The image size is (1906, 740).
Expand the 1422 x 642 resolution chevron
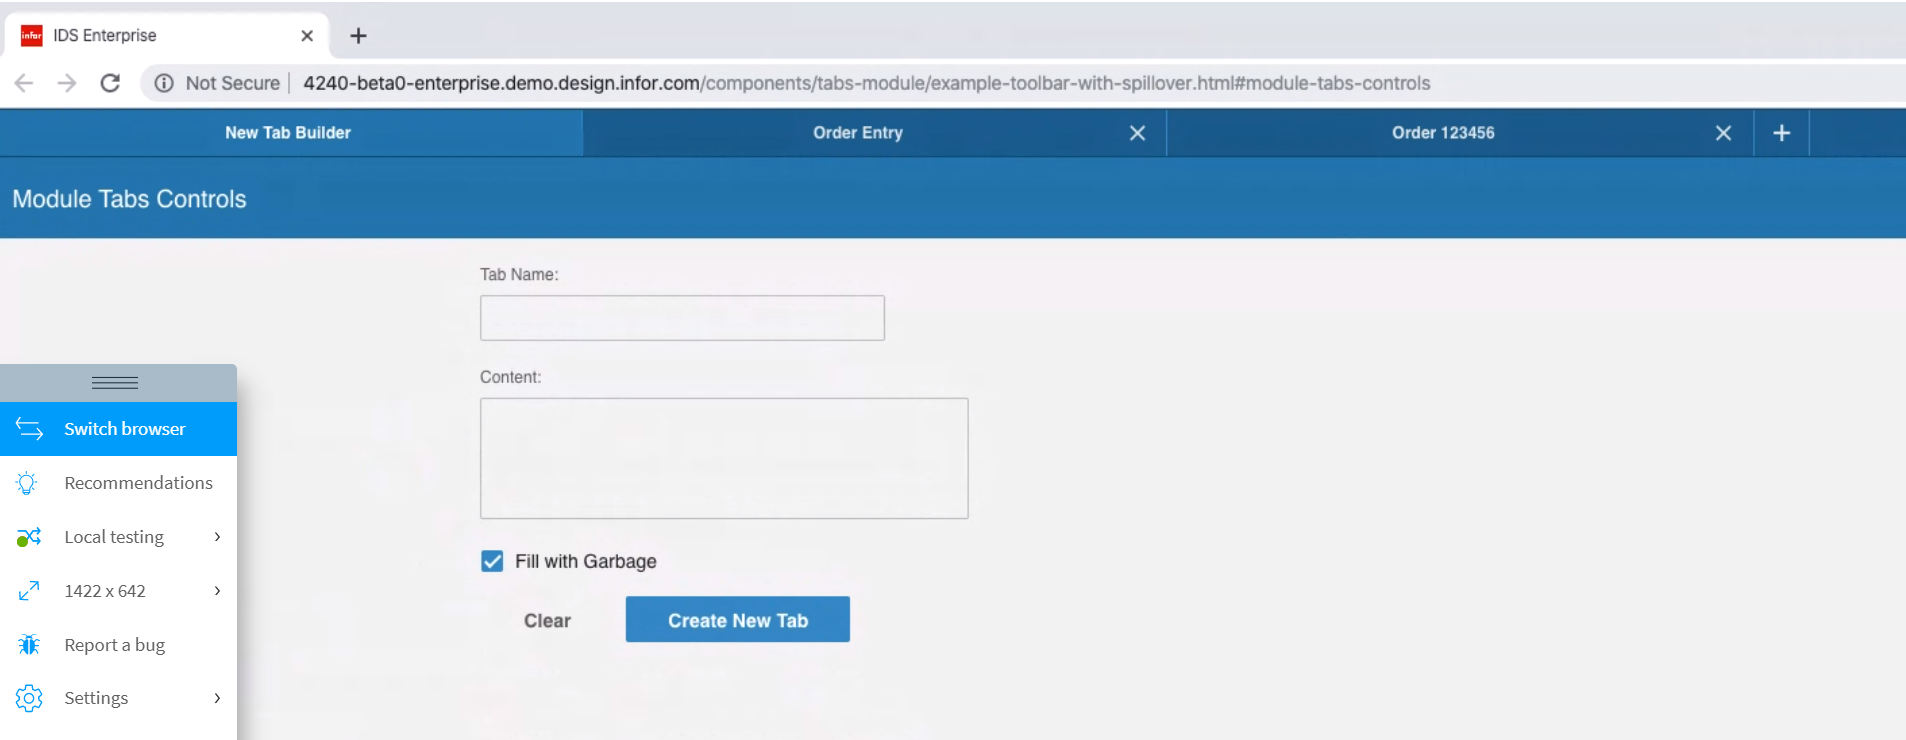click(x=217, y=591)
